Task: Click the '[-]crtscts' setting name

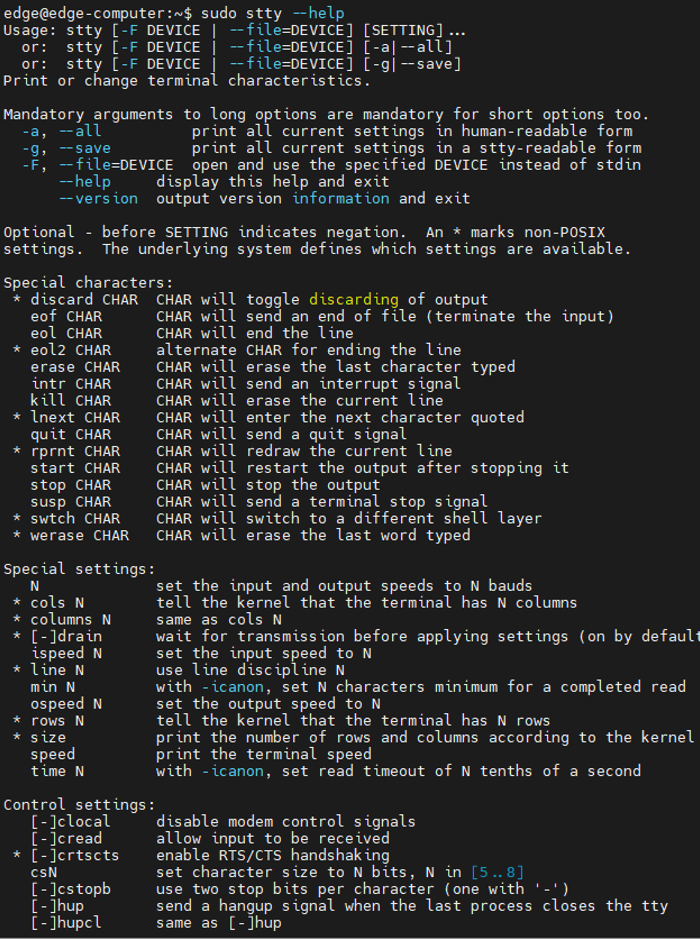Action: tap(75, 855)
